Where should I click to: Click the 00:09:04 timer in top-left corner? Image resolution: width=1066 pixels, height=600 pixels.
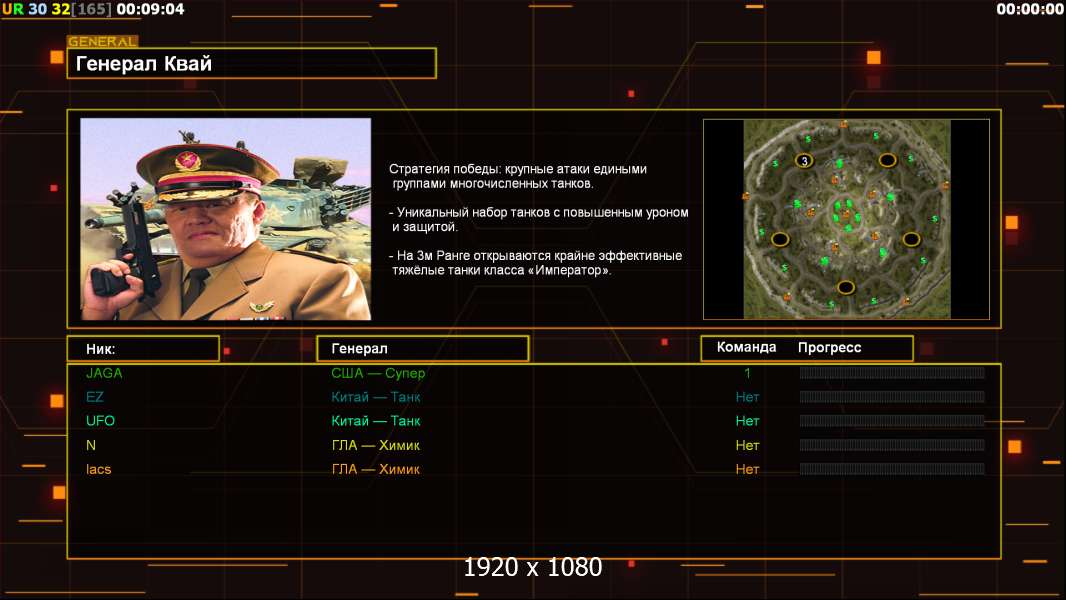point(150,9)
